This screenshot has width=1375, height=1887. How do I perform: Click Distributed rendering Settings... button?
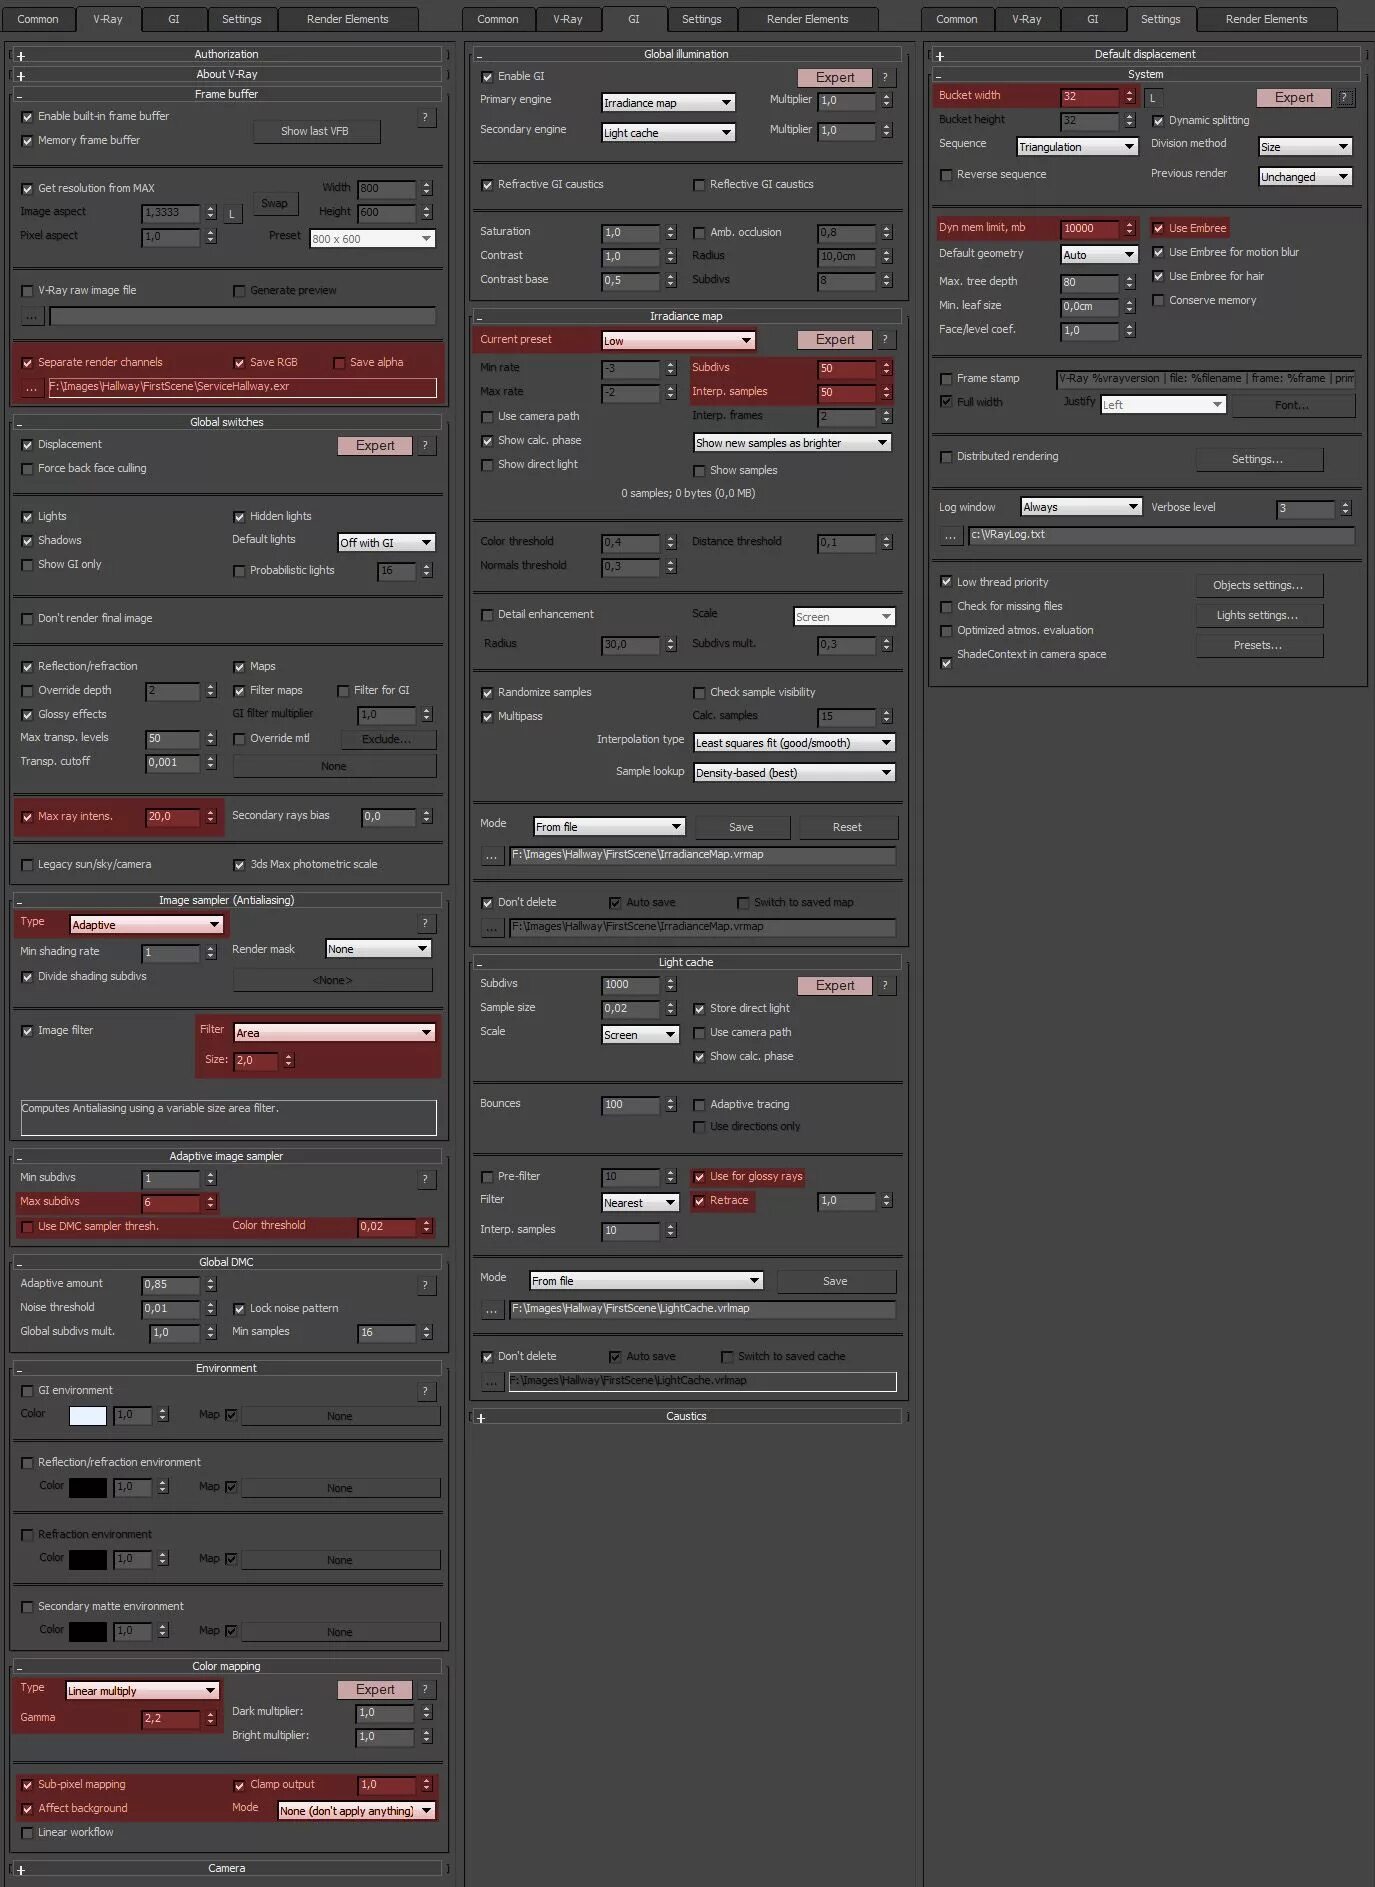(x=1258, y=459)
